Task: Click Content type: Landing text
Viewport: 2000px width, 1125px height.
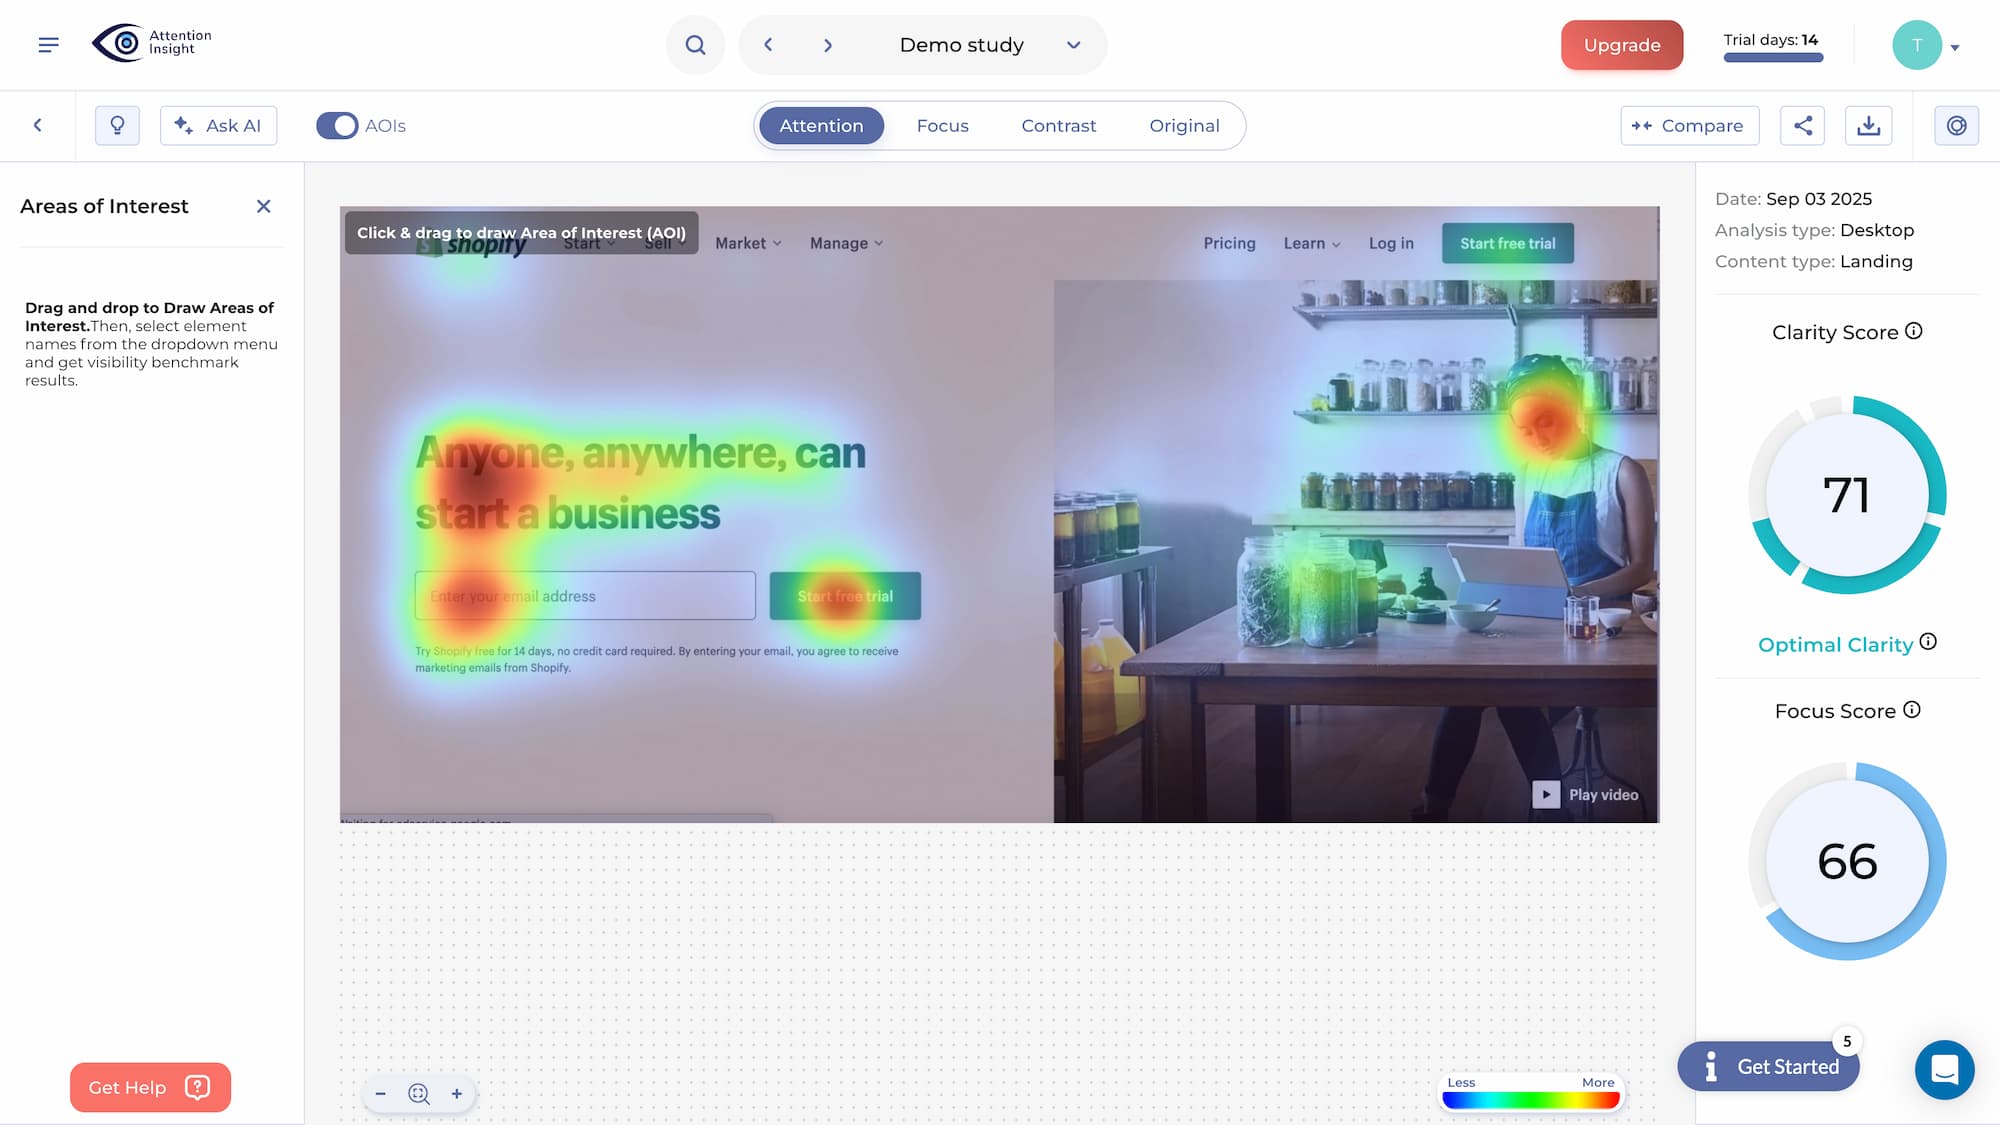Action: [x=1813, y=261]
